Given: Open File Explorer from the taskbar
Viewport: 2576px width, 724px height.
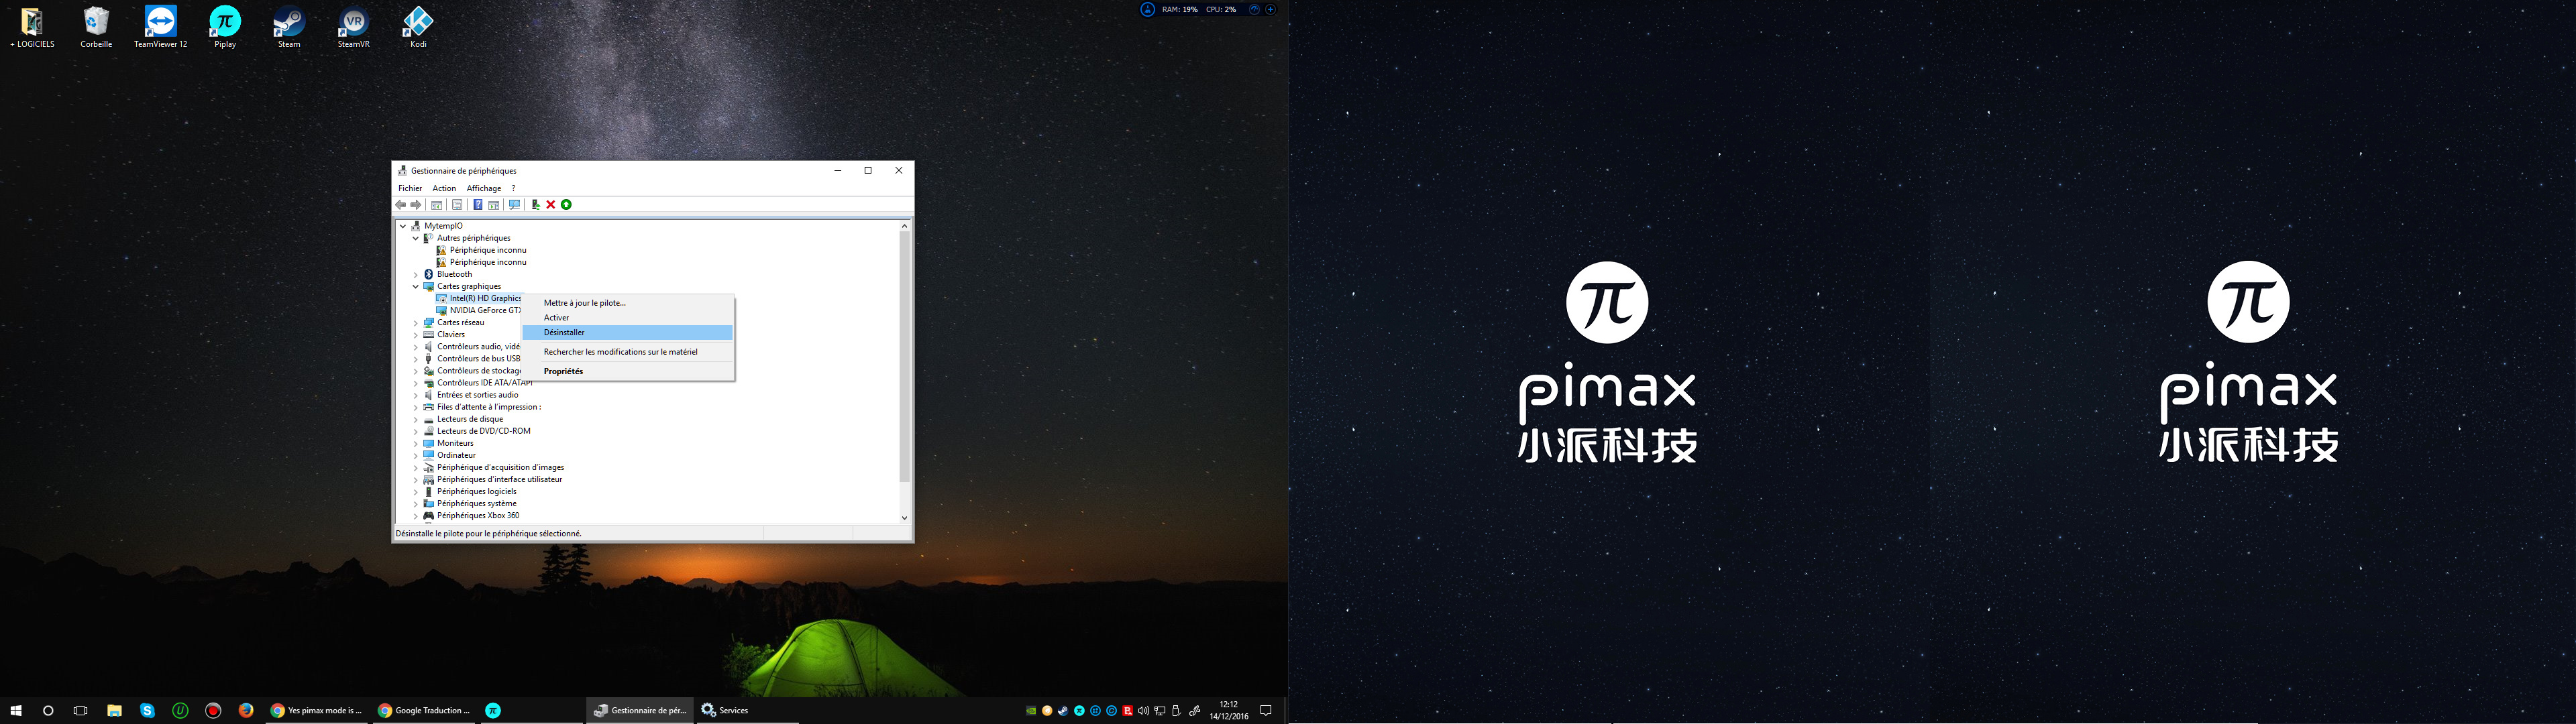Looking at the screenshot, I should click(115, 711).
